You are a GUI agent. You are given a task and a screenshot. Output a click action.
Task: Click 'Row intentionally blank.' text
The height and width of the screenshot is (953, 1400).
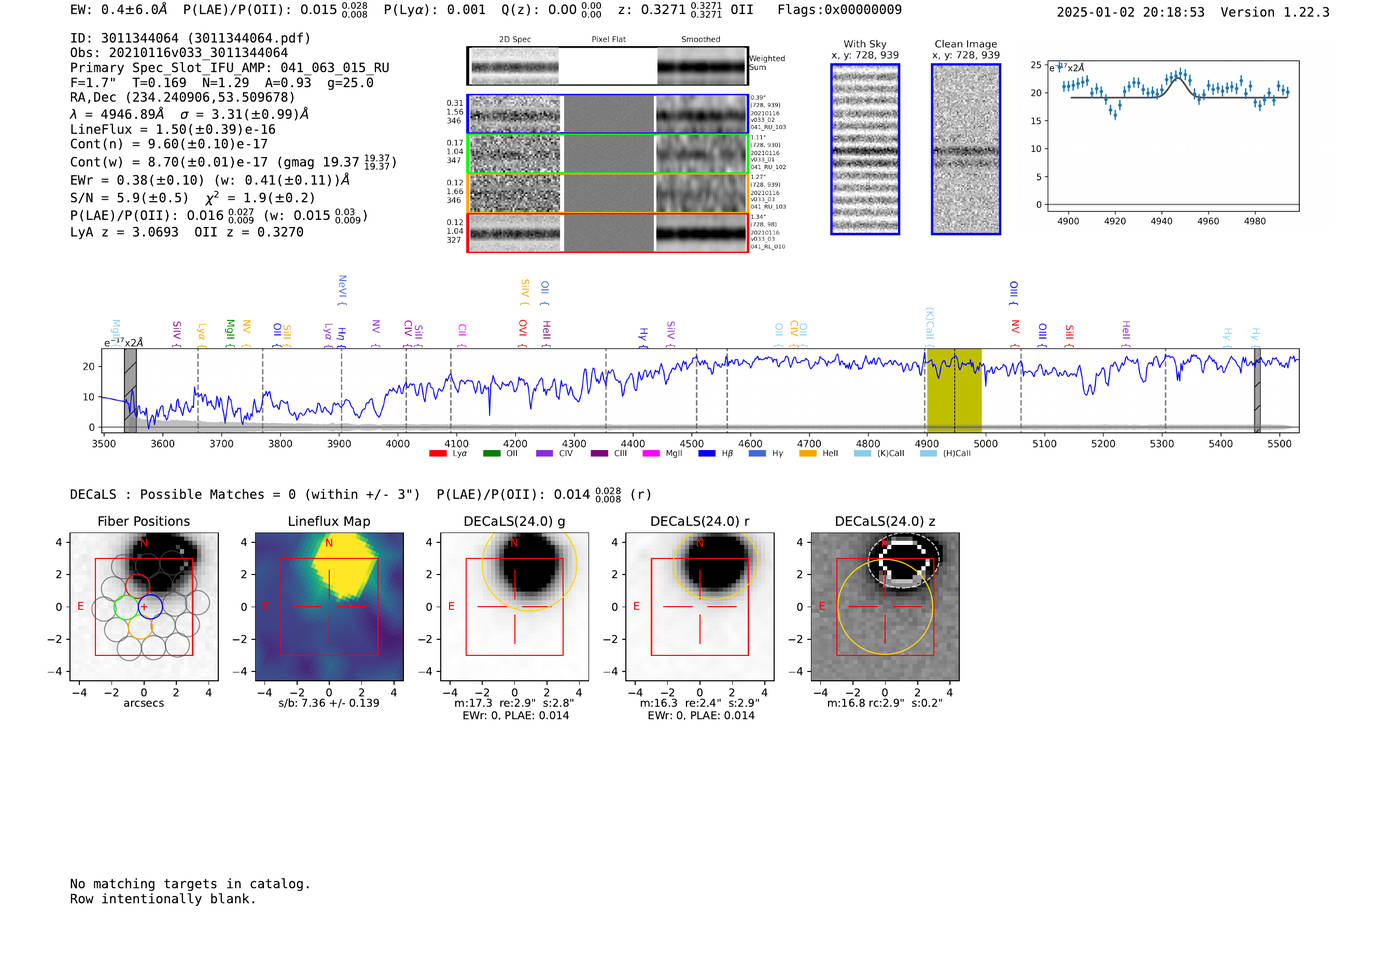click(x=163, y=899)
